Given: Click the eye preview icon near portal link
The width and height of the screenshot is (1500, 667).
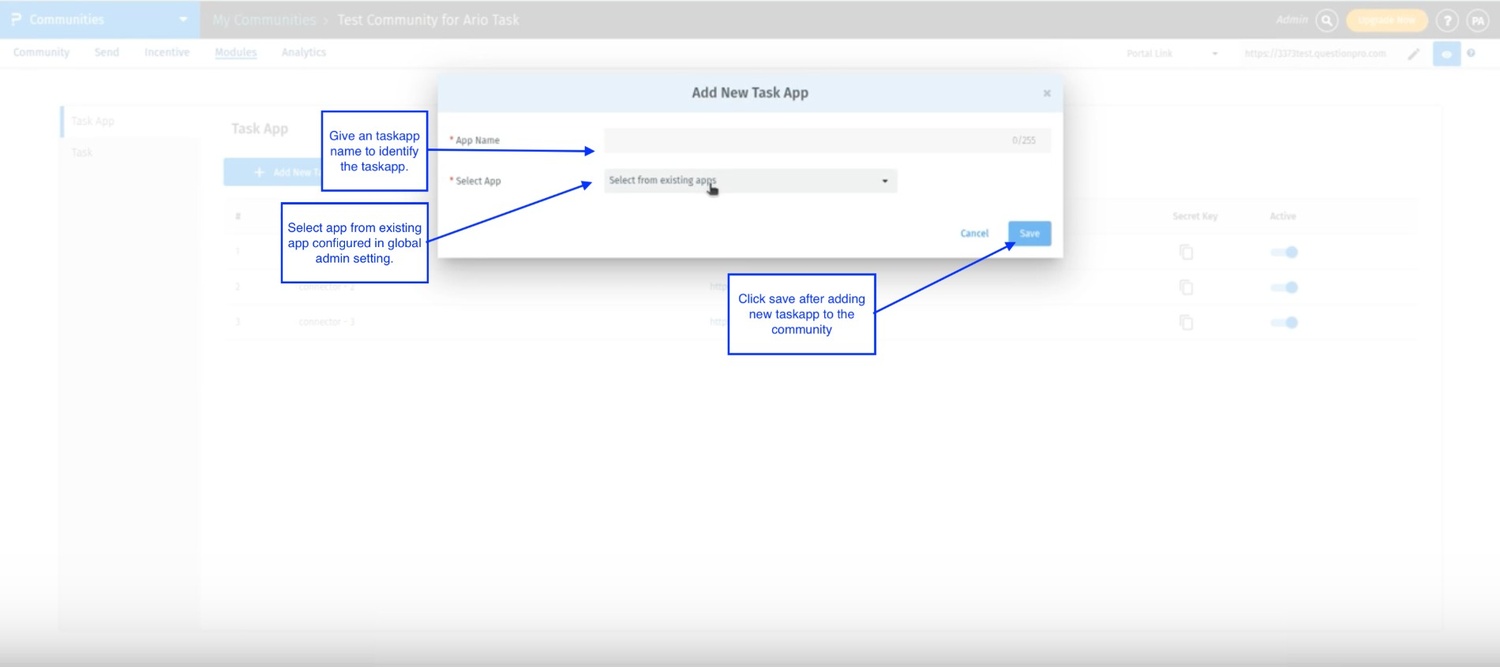Looking at the screenshot, I should tap(1446, 54).
